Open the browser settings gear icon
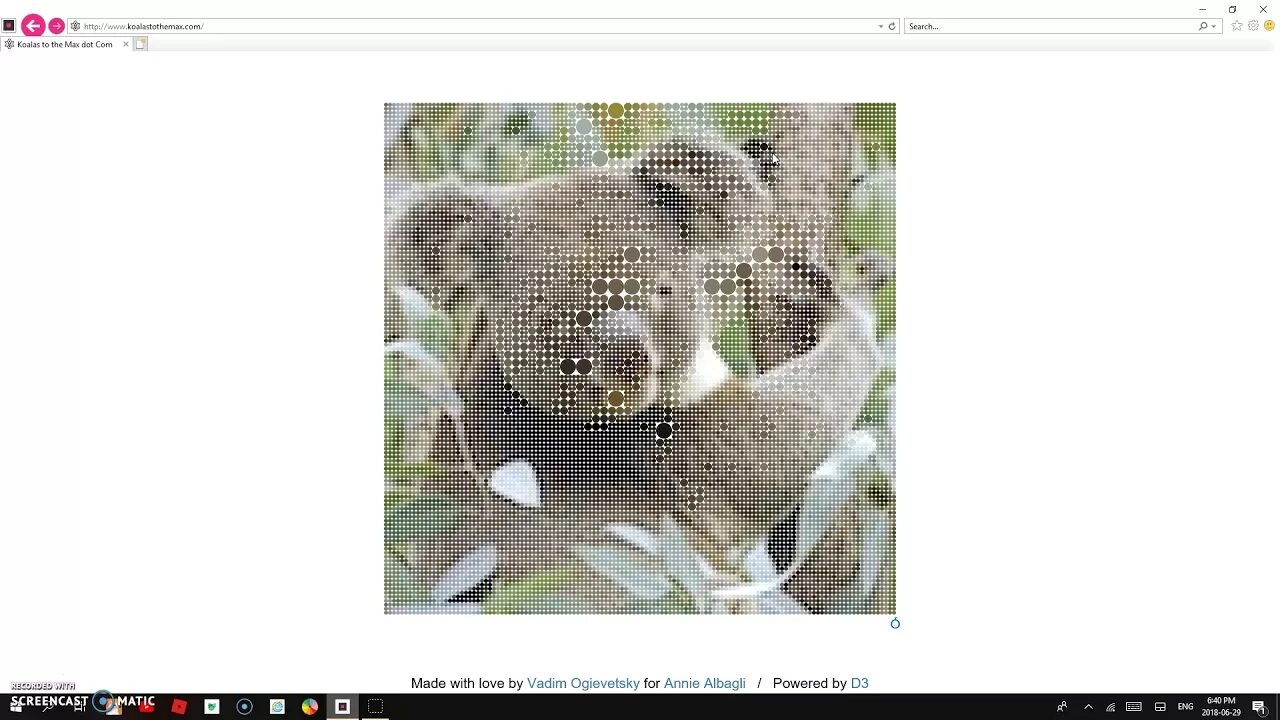The height and width of the screenshot is (720, 1280). (1252, 26)
